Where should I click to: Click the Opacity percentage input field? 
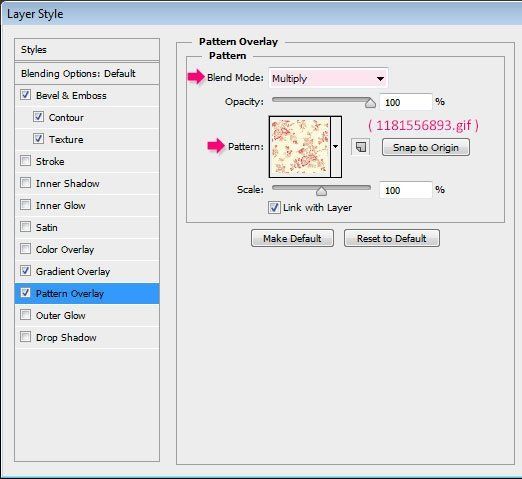(x=406, y=102)
